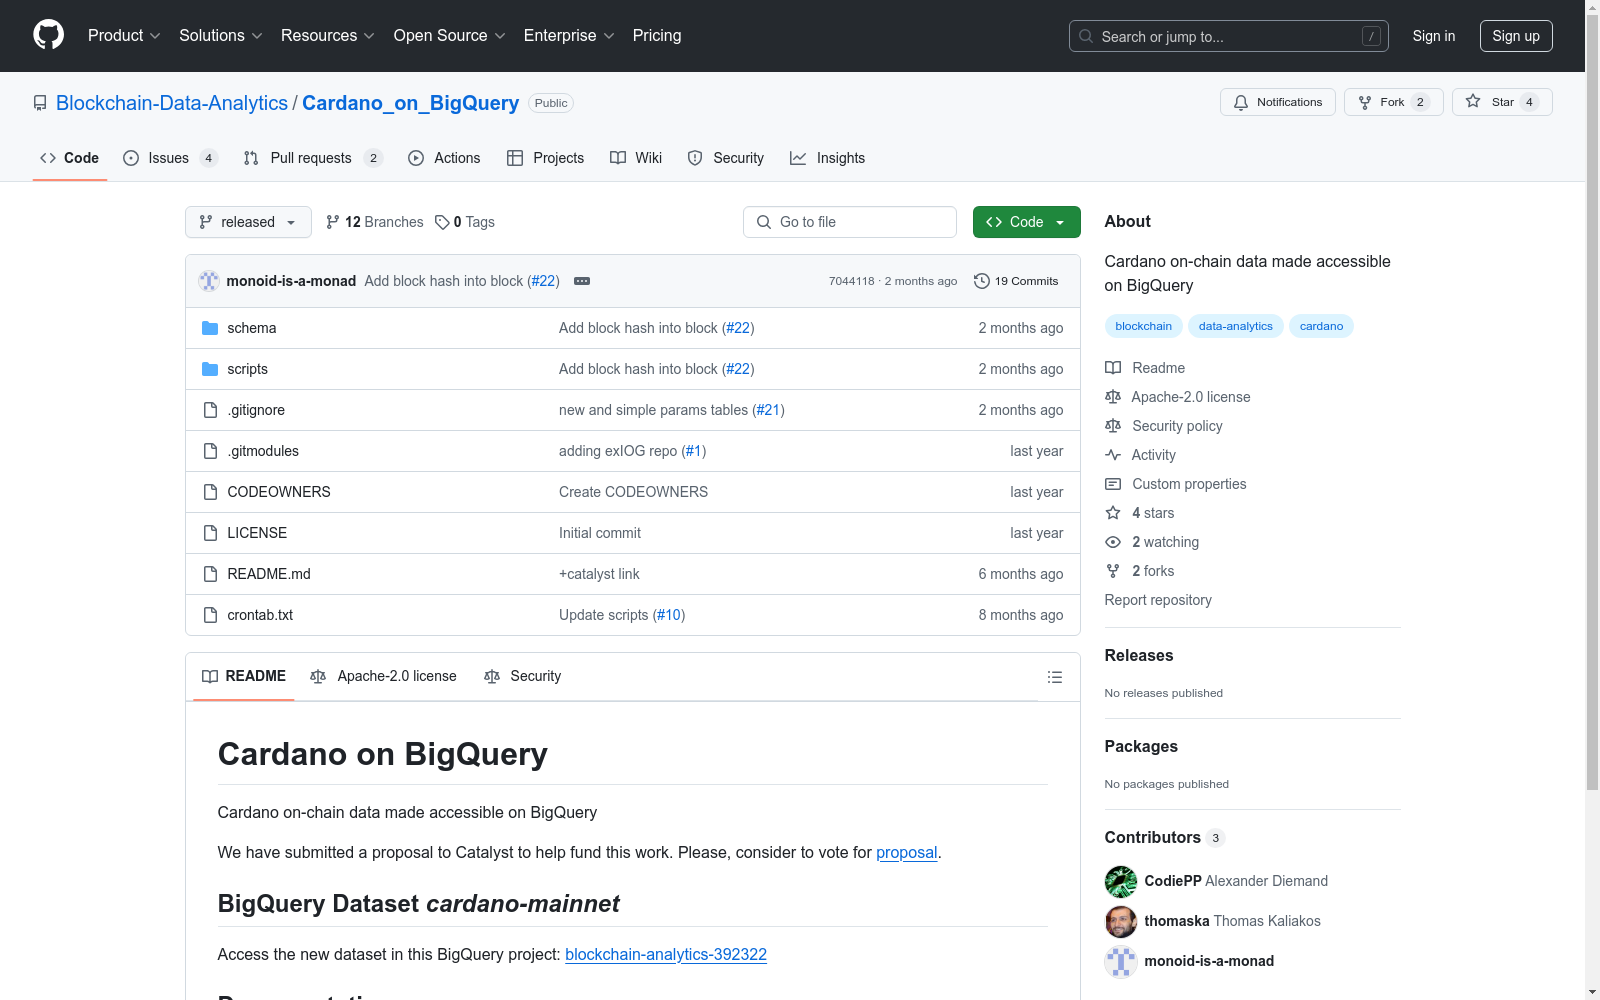
Task: Click the README.md file icon
Action: pos(210,574)
